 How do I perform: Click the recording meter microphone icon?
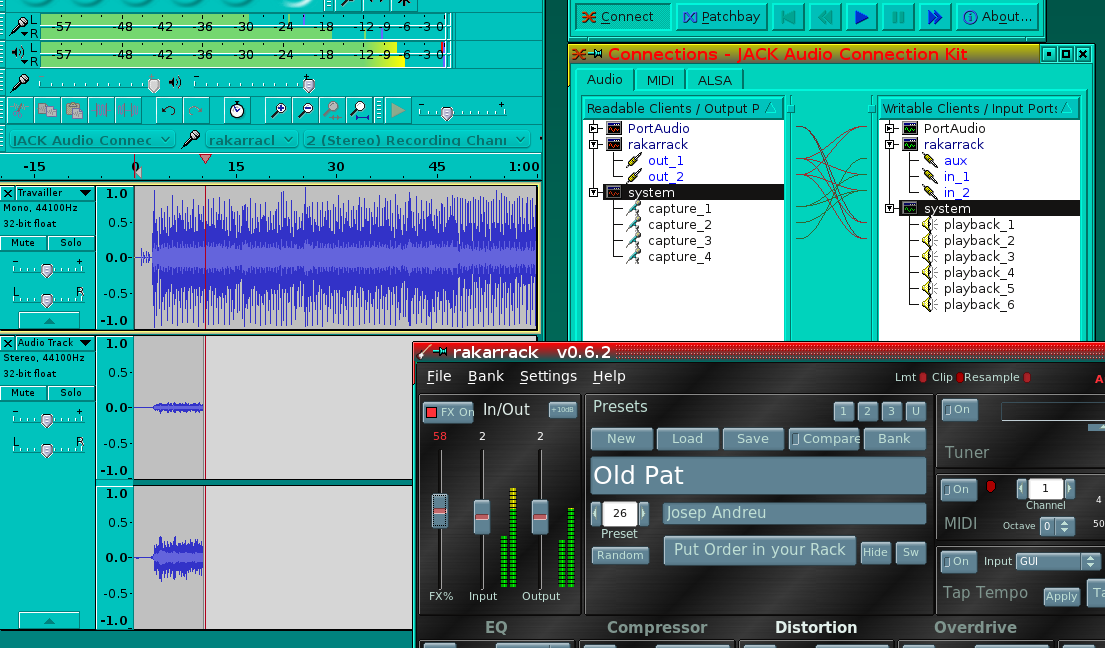19,27
